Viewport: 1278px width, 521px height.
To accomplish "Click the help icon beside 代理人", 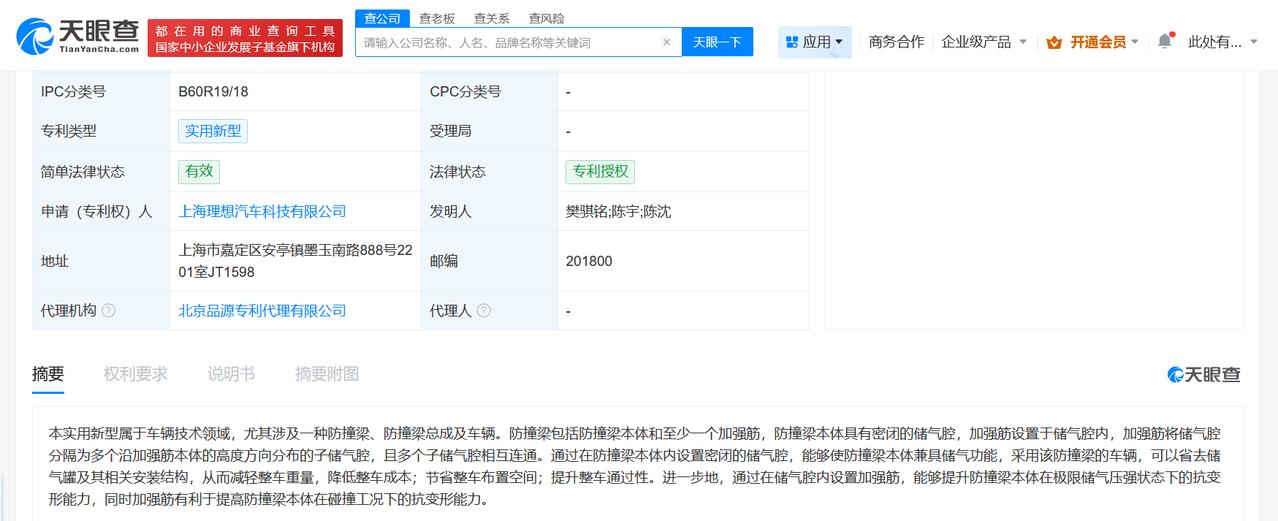I will 483,311.
